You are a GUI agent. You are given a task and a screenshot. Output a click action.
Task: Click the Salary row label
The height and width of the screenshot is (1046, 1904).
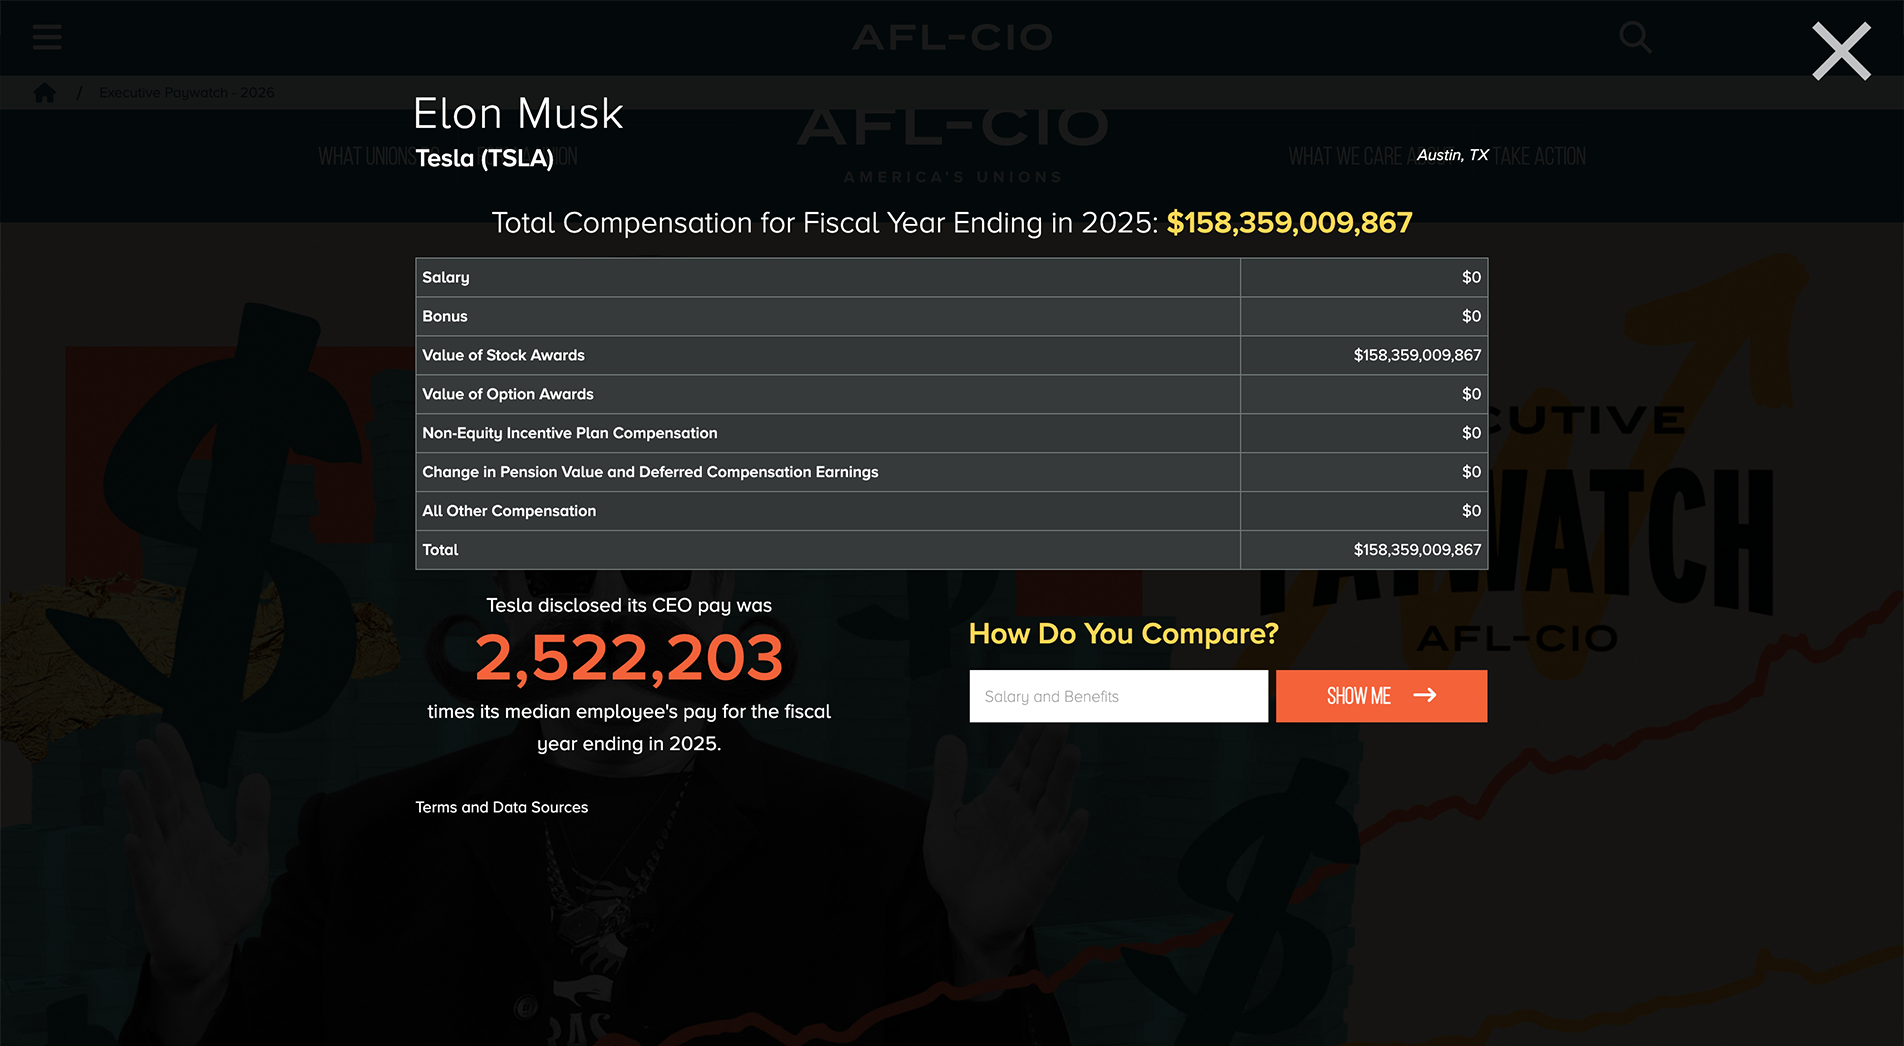446,277
